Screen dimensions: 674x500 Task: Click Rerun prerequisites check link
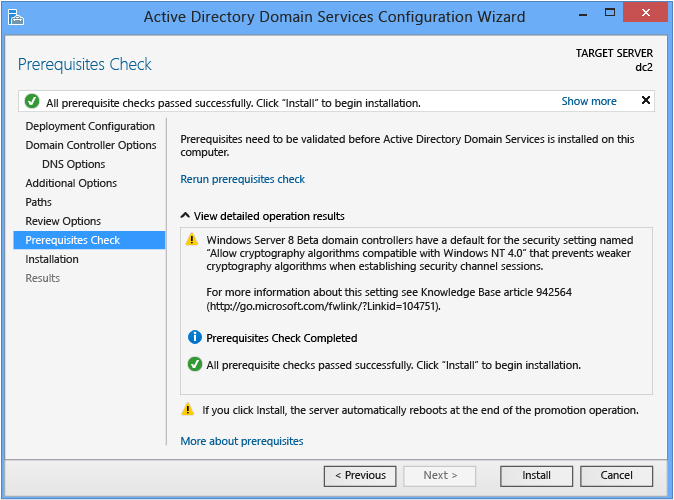tap(242, 179)
